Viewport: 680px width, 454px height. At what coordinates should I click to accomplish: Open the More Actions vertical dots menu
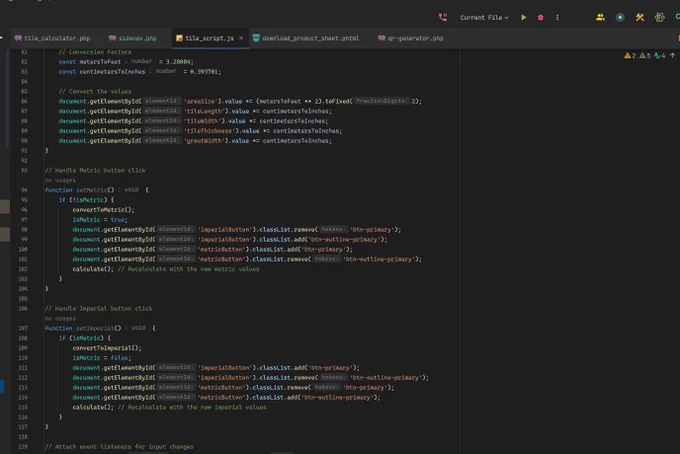pyautogui.click(x=557, y=17)
